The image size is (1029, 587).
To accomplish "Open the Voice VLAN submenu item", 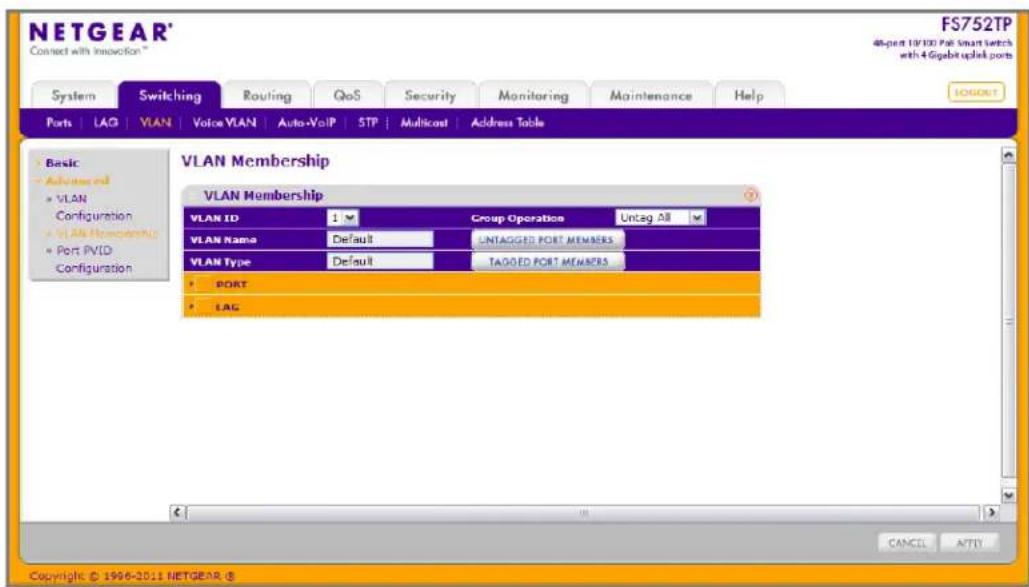I will click(224, 123).
